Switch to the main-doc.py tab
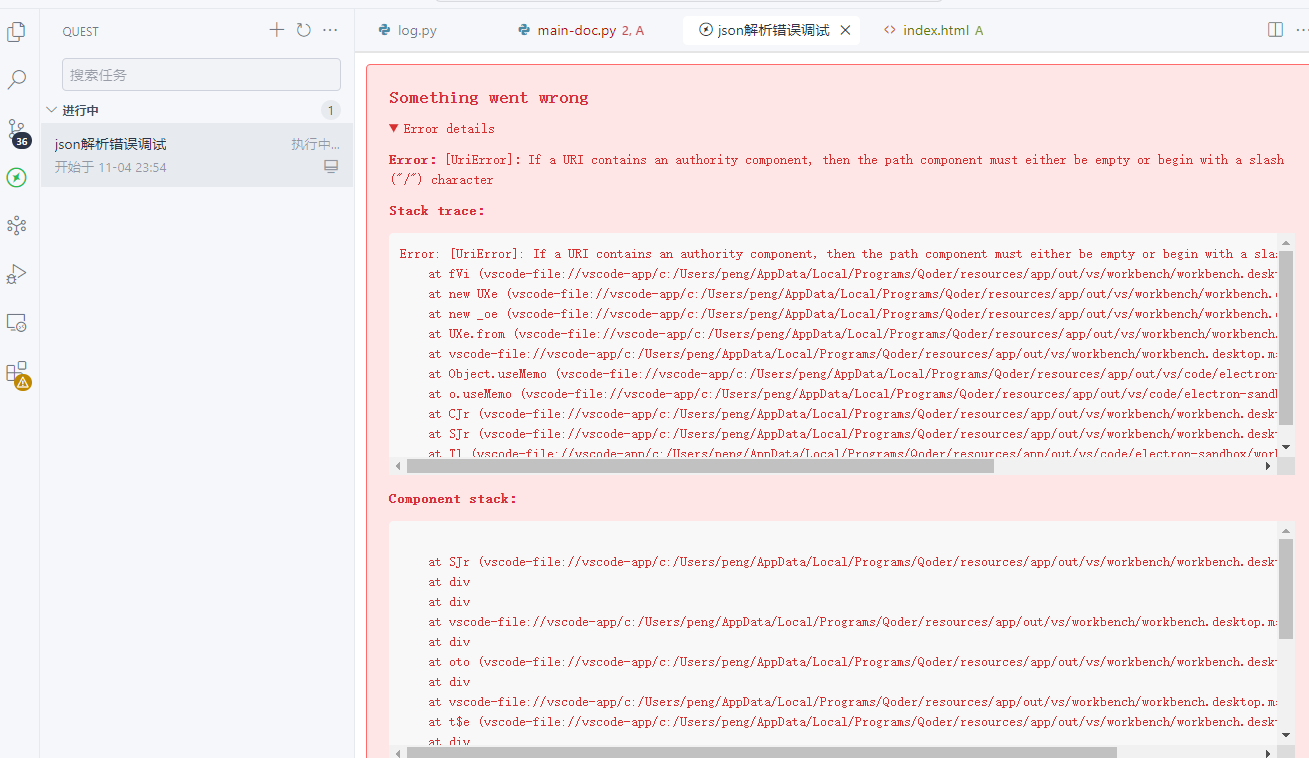The image size is (1309, 758). point(581,30)
